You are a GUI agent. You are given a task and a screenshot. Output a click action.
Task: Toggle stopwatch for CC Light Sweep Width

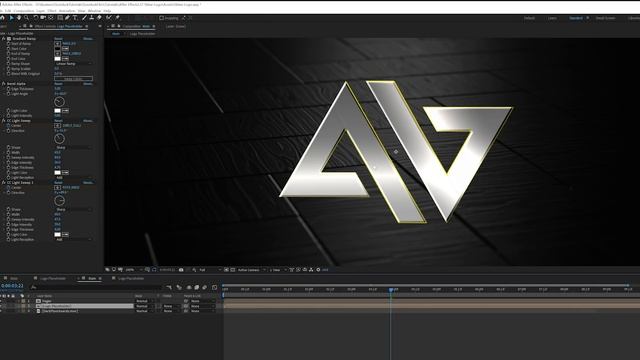[8, 152]
